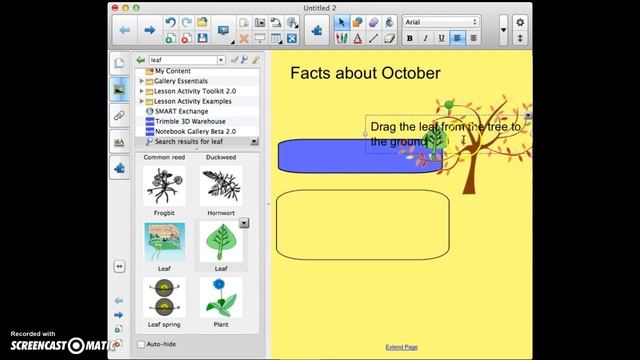Viewport: 640px width, 360px height.
Task: Go to the next page with the forward arrow
Action: [x=149, y=30]
